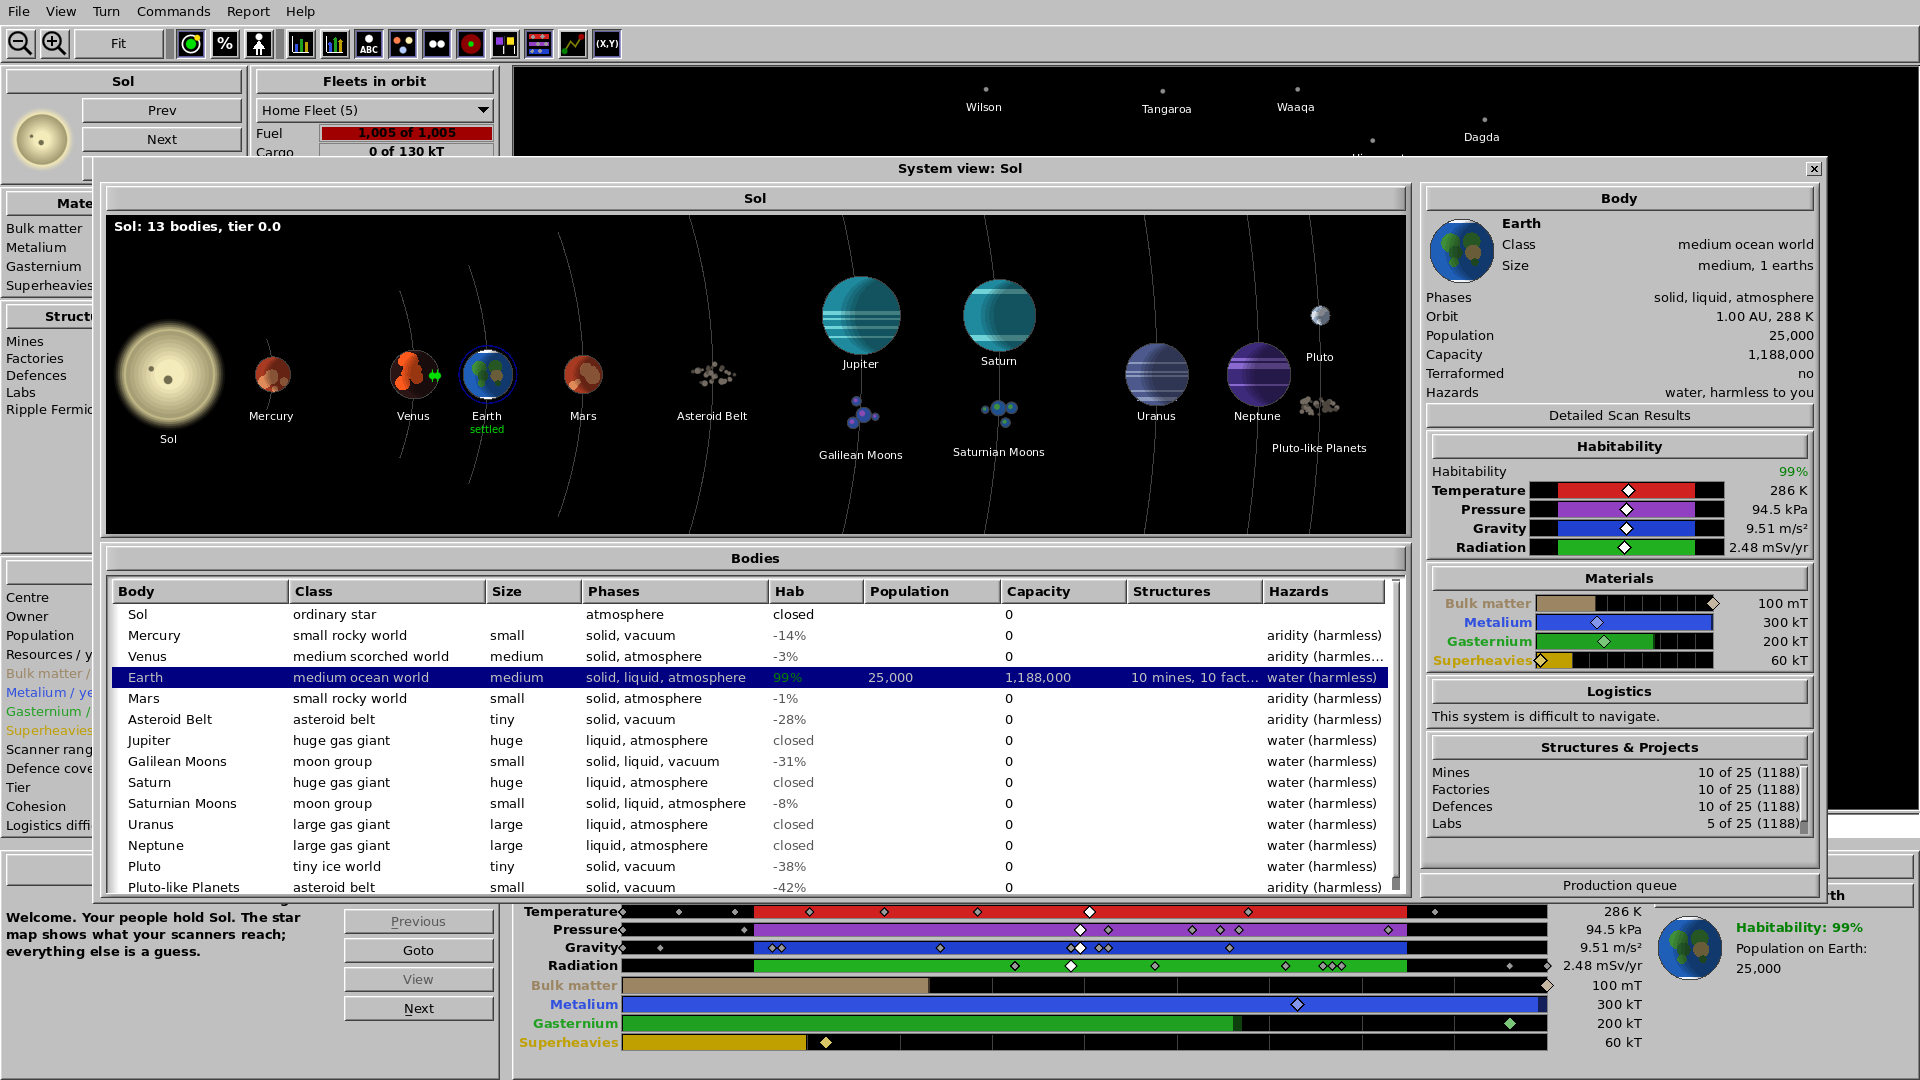The image size is (1920, 1080).
Task: Click the Production queue button
Action: (1619, 886)
